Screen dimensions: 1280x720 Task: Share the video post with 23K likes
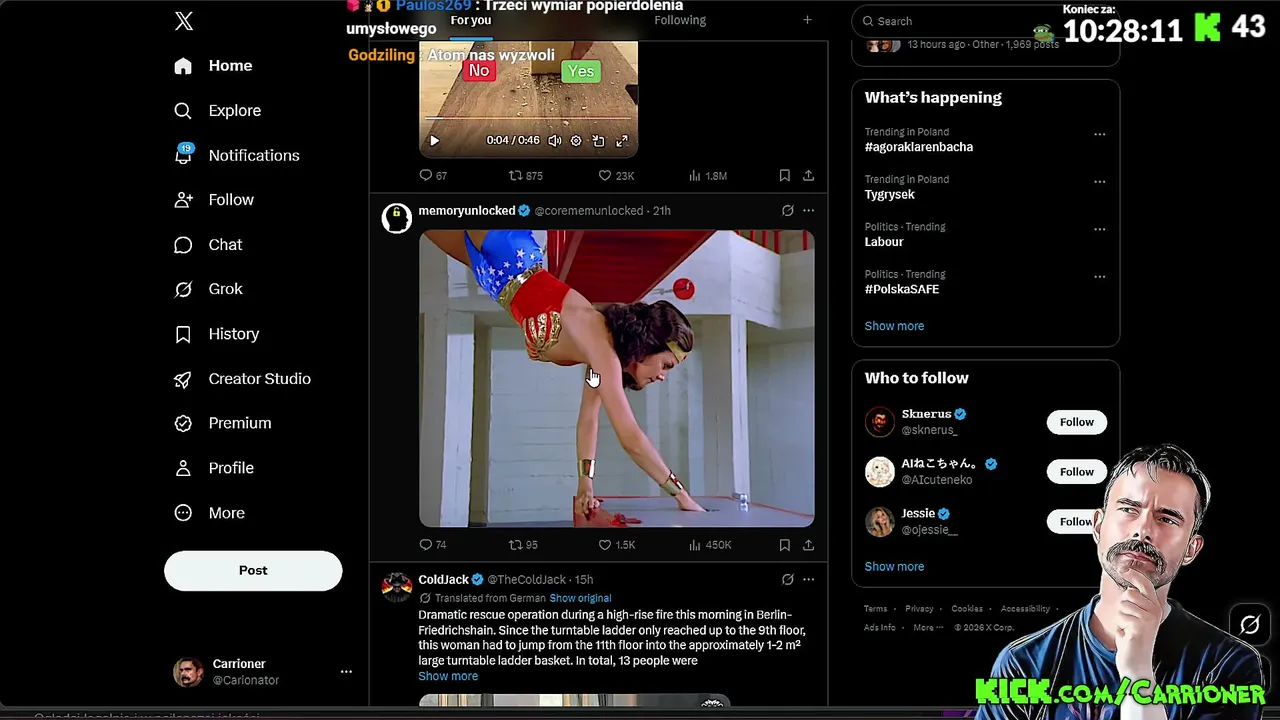click(x=808, y=176)
